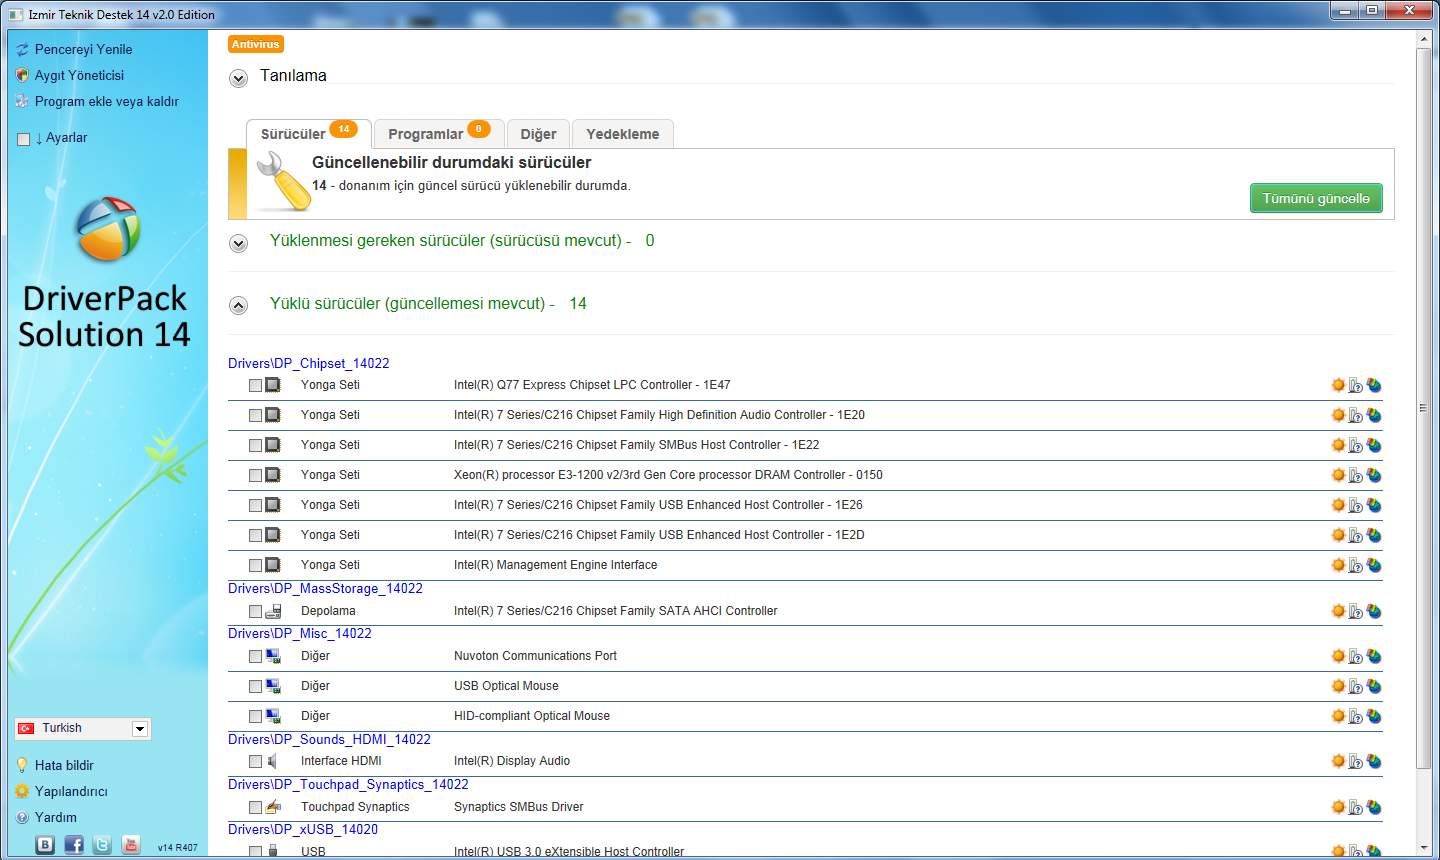This screenshot has width=1440, height=860.
Task: Tick the Intel Display Audio checkbox
Action: (x=255, y=761)
